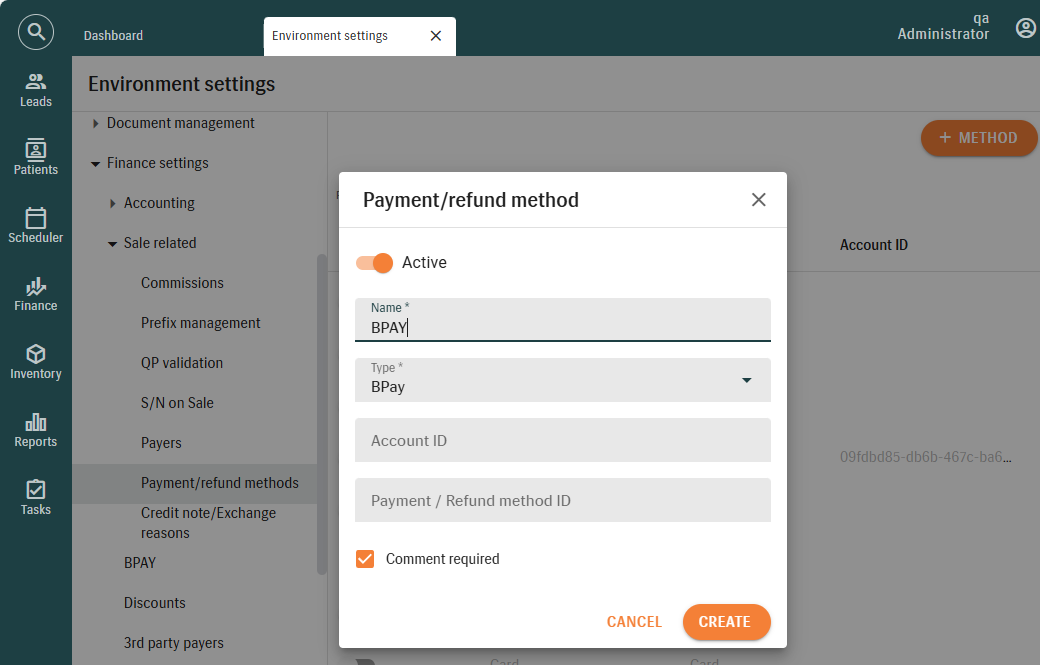Close the Environment settings tab
The height and width of the screenshot is (665, 1040).
[x=435, y=36]
